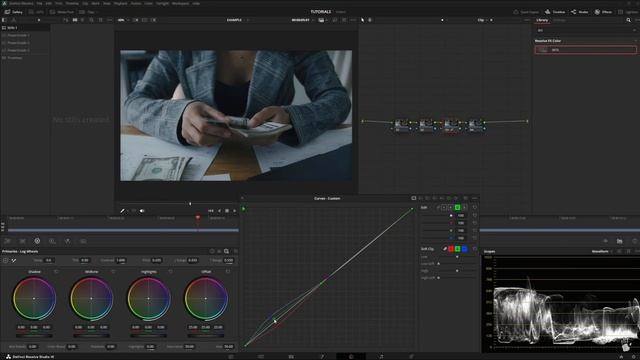640x360 pixels.
Task: Open the HDR palette
Action: [52, 241]
